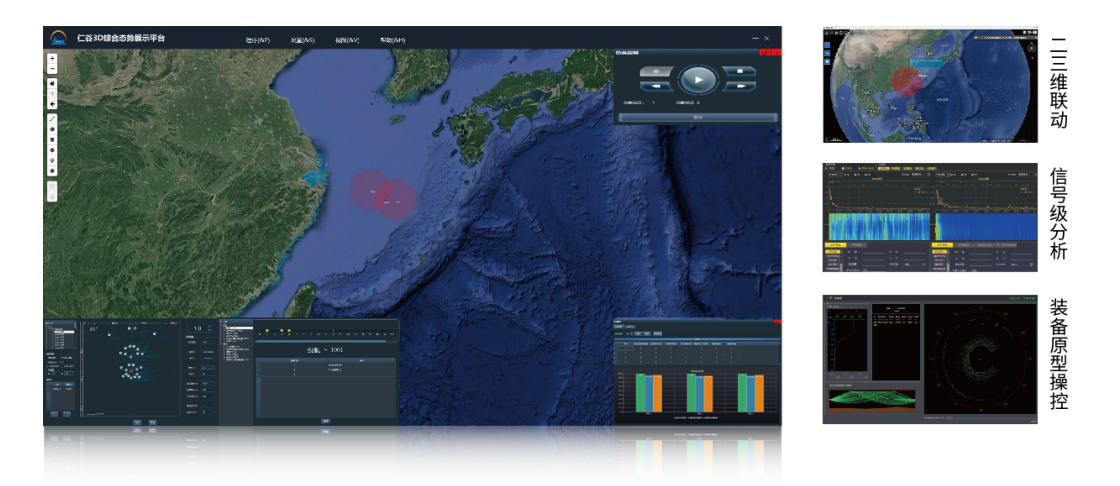The image size is (1120, 486).
Task: Open the 信号级分析 spectrum thumbnail
Action: 929,217
